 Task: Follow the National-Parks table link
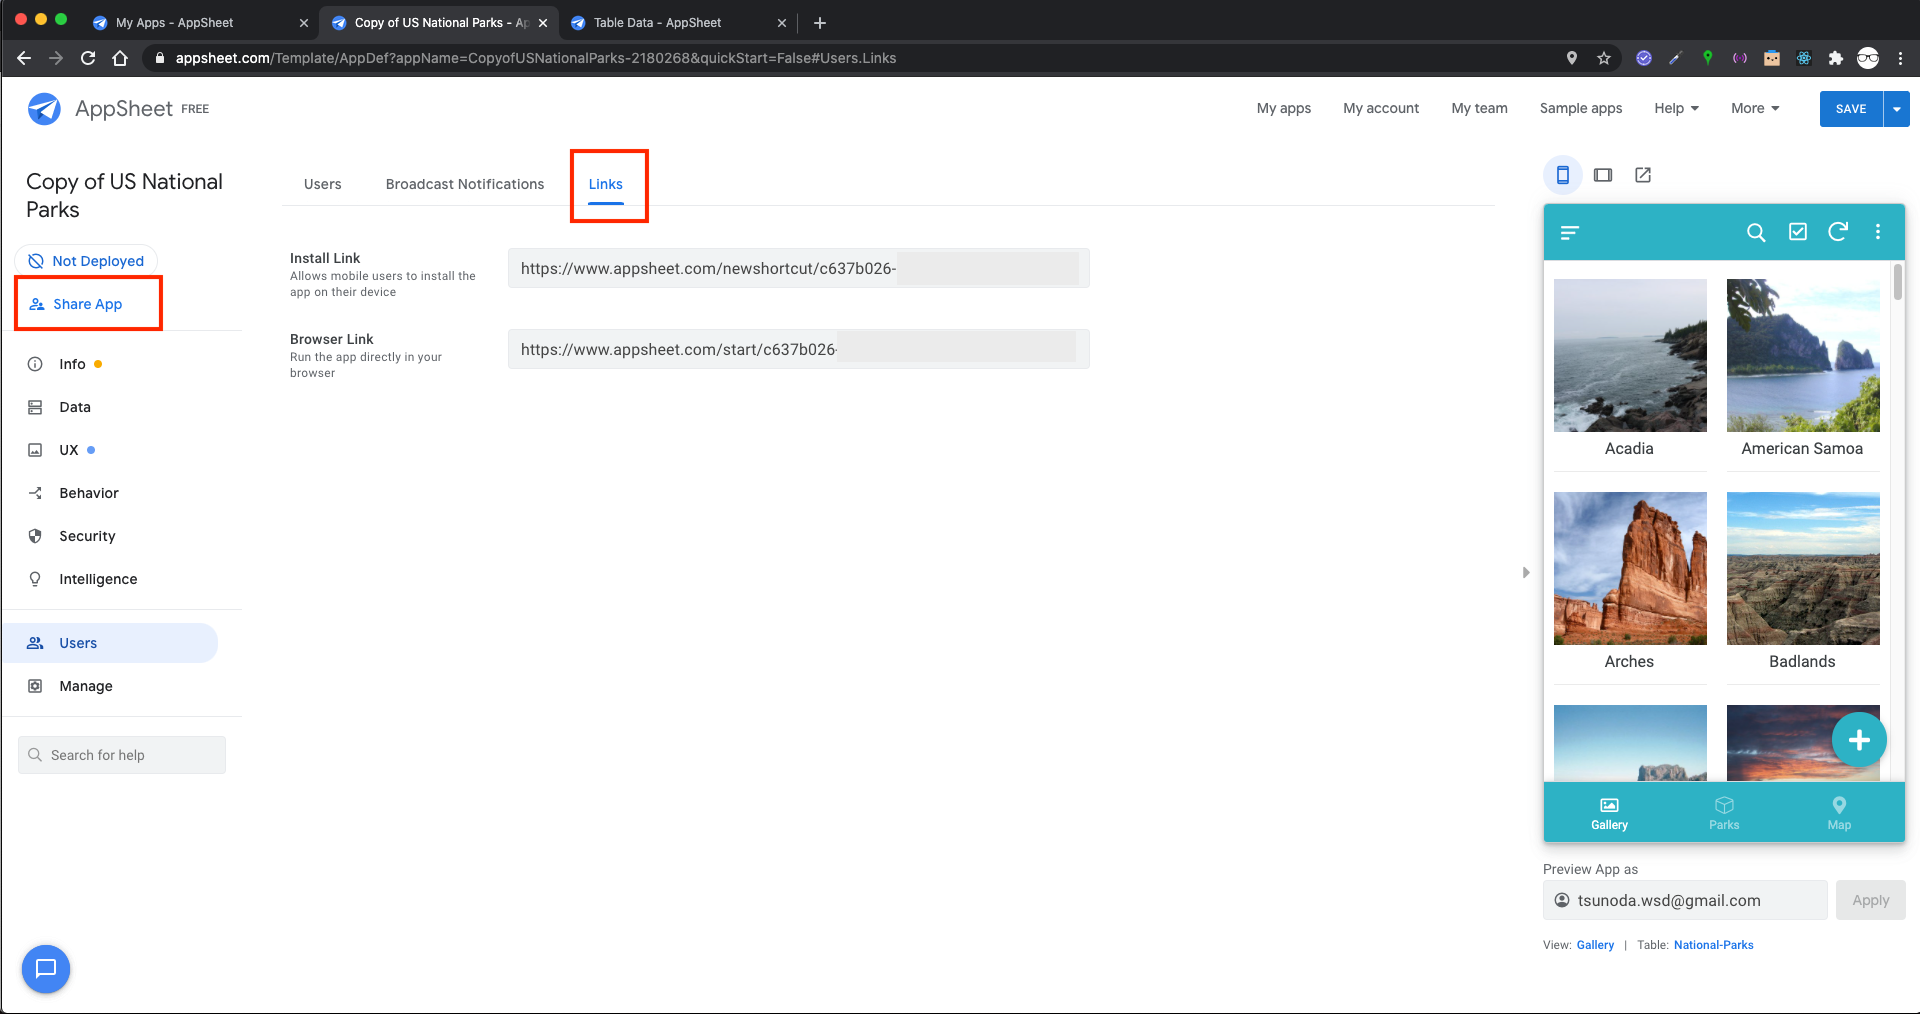coord(1714,945)
